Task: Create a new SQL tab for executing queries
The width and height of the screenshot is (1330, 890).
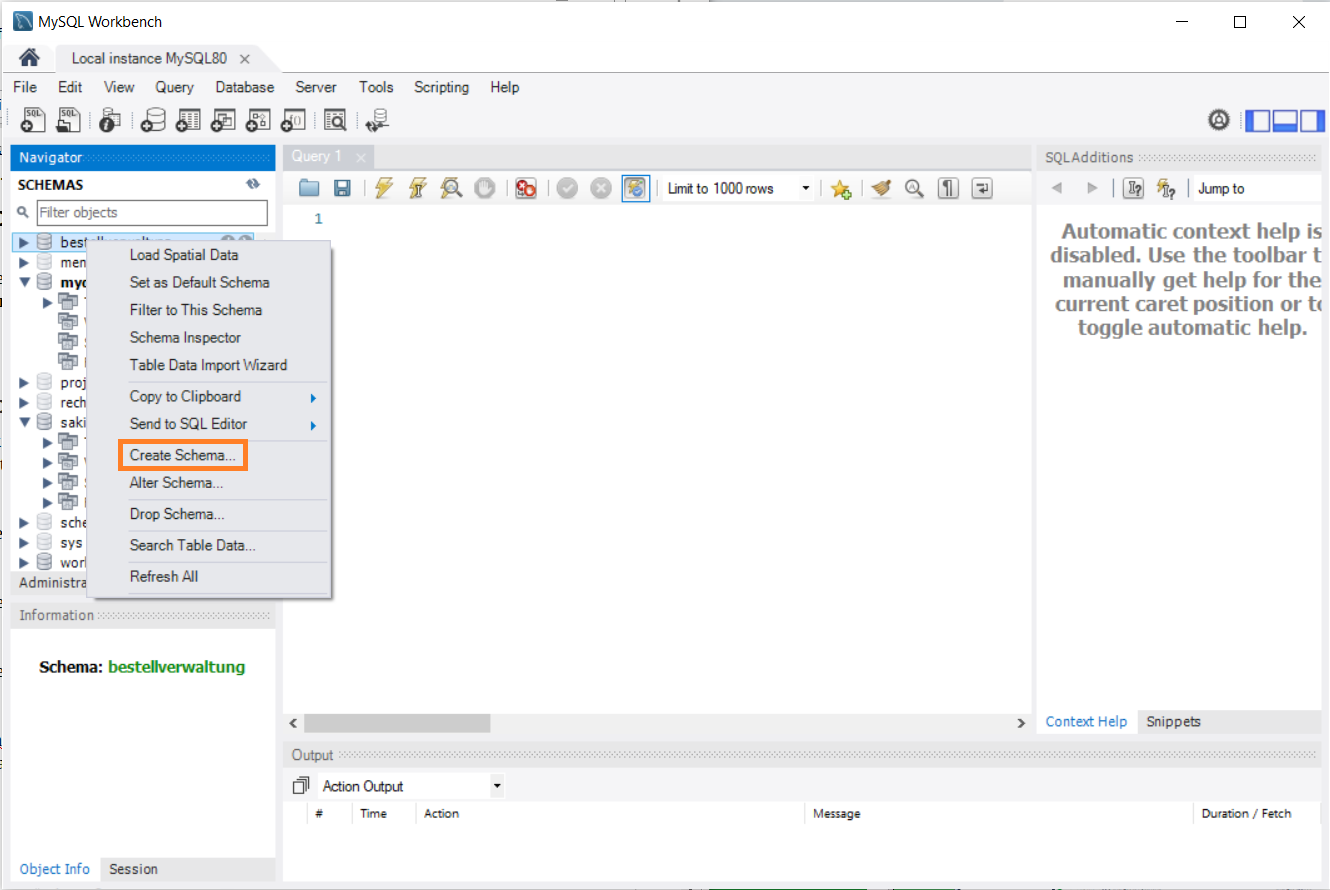Action: (32, 119)
